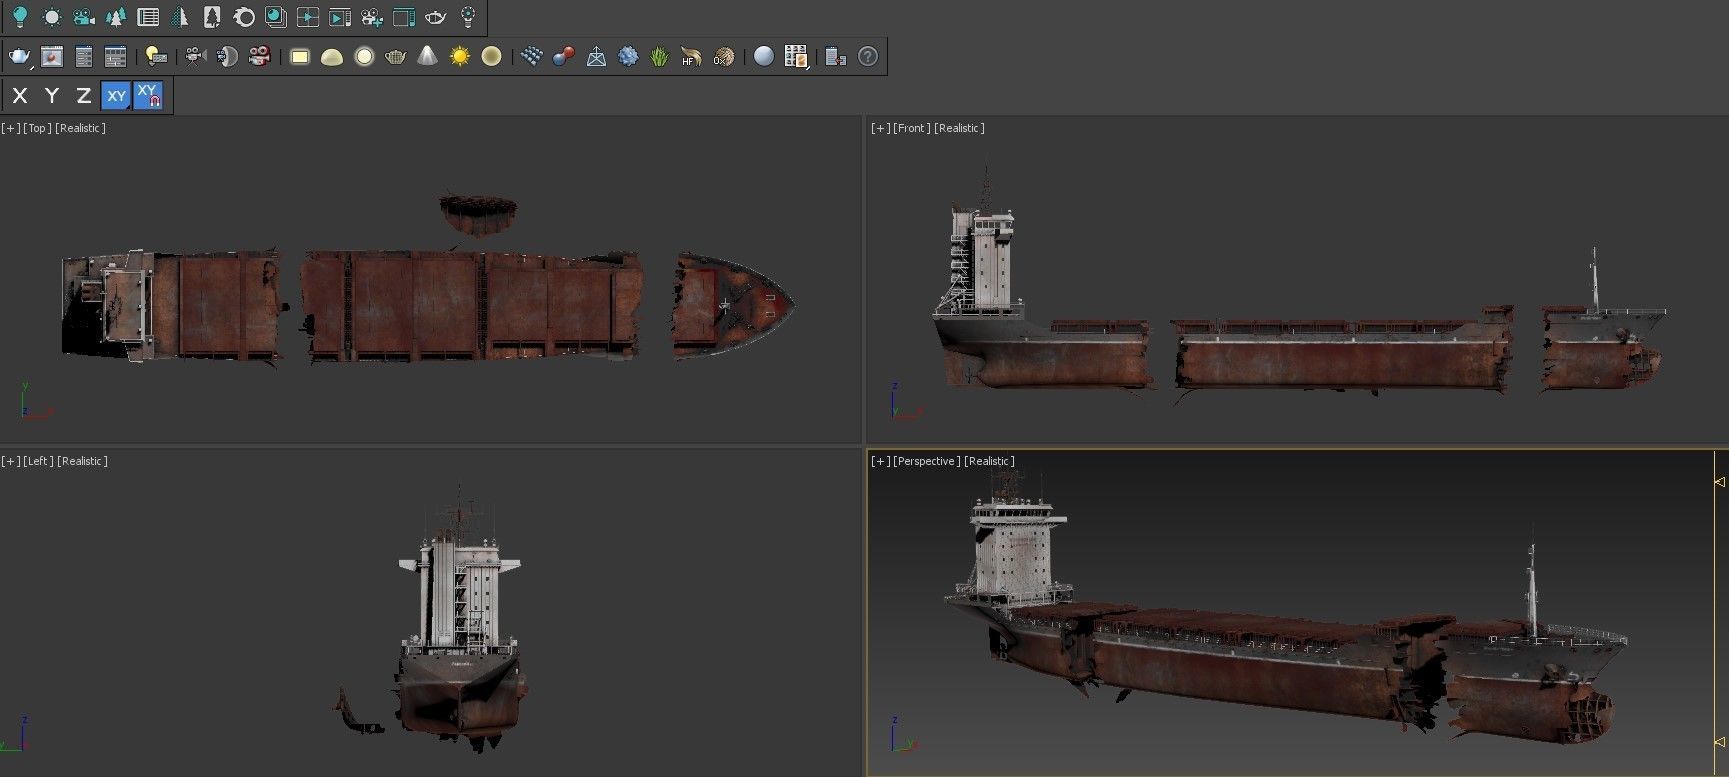Screen dimensions: 1729x777
Task: Create an IES light with cone icon
Action: pyautogui.click(x=428, y=57)
